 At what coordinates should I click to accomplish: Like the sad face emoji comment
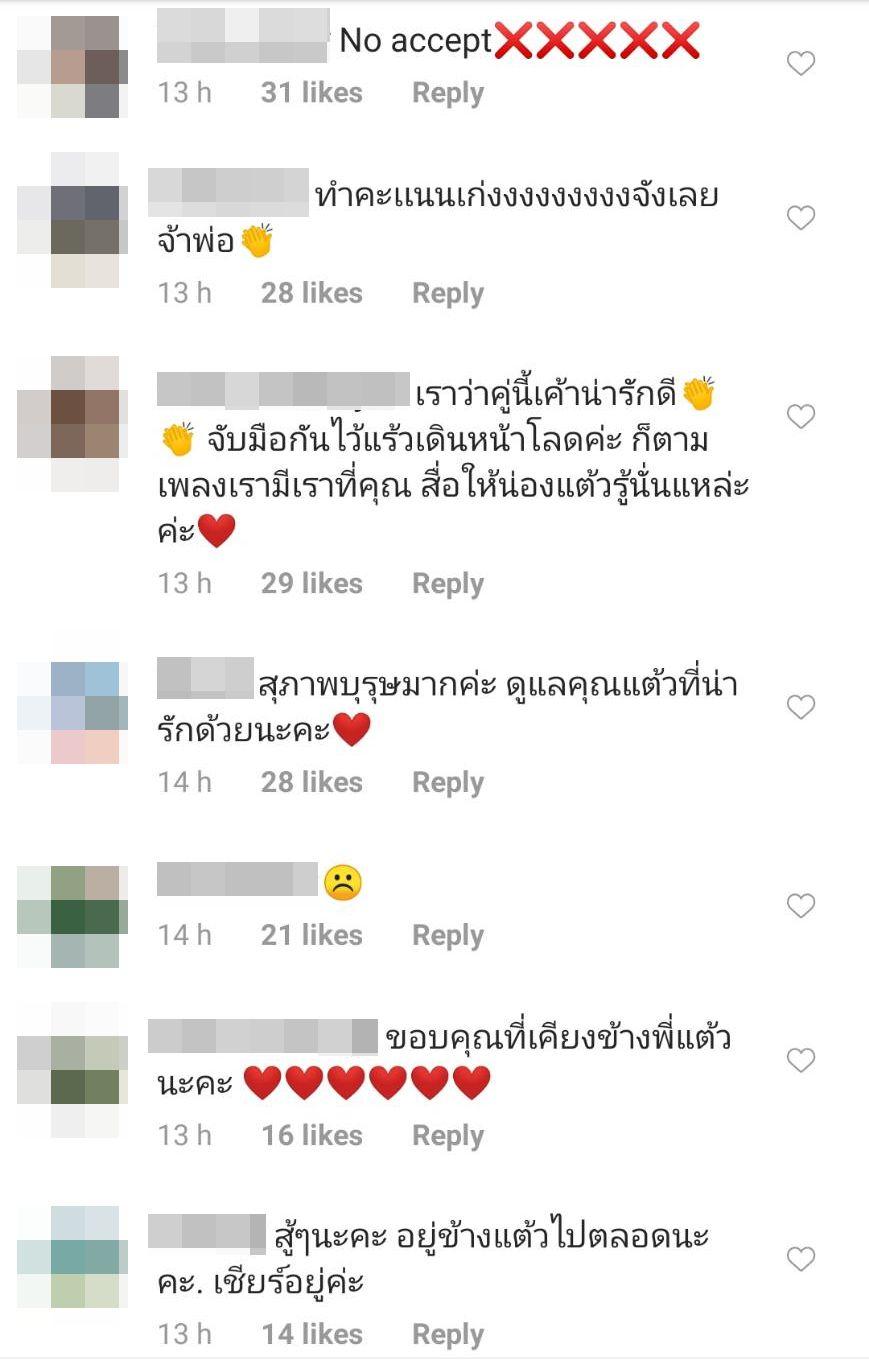801,906
